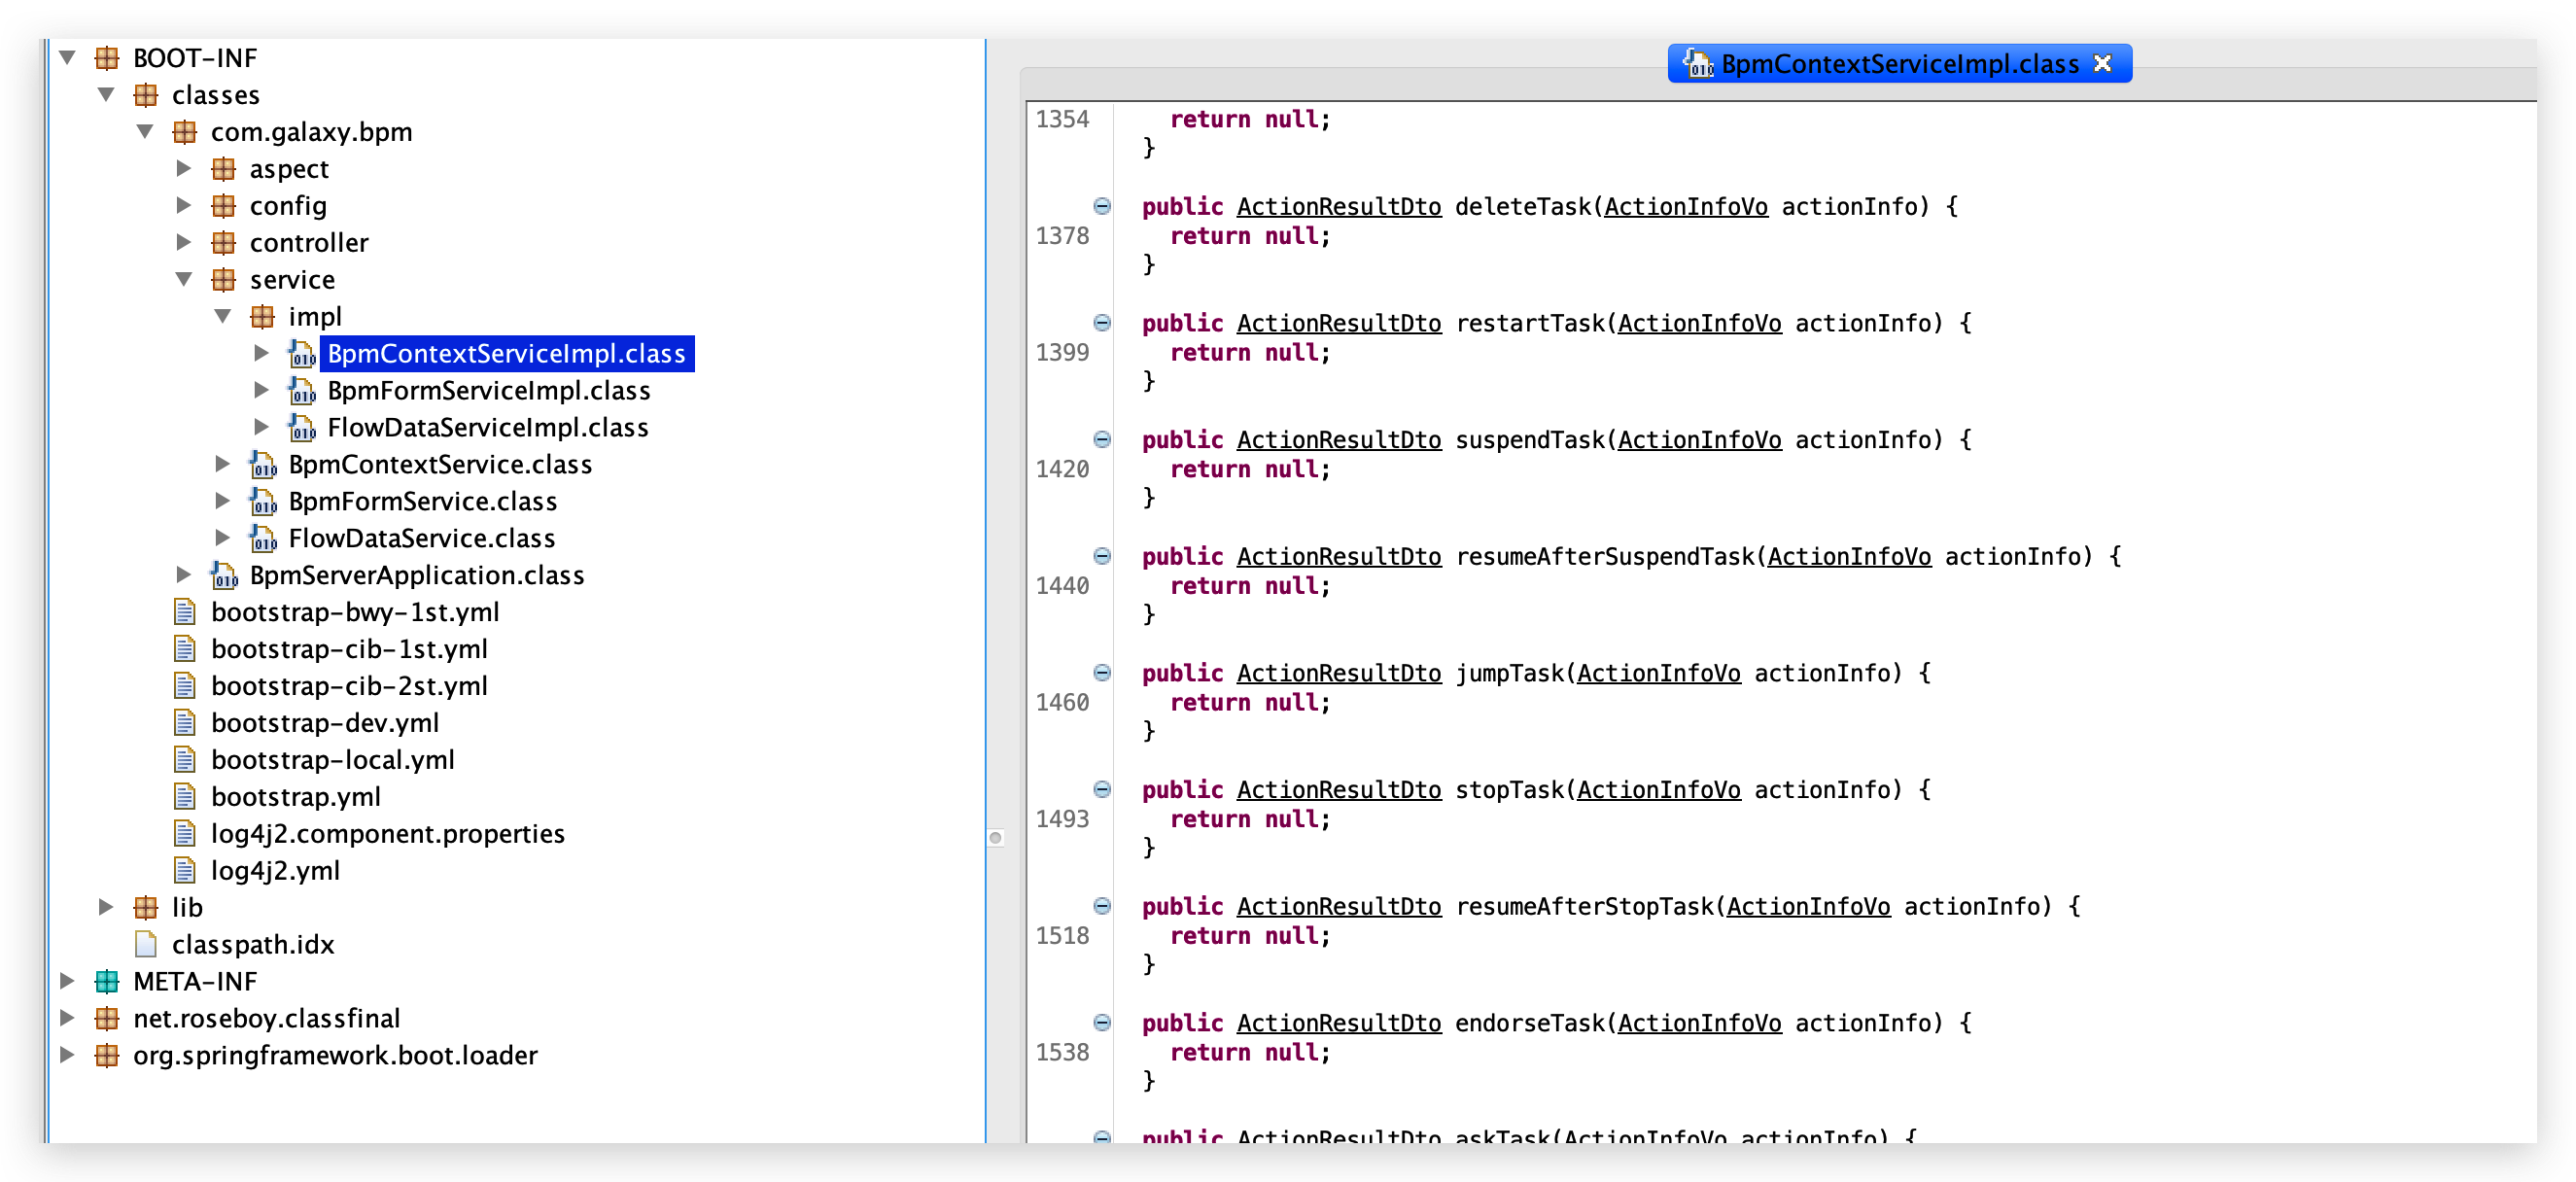Click the BpmFormServiceImpl.class file icon

coord(302,391)
